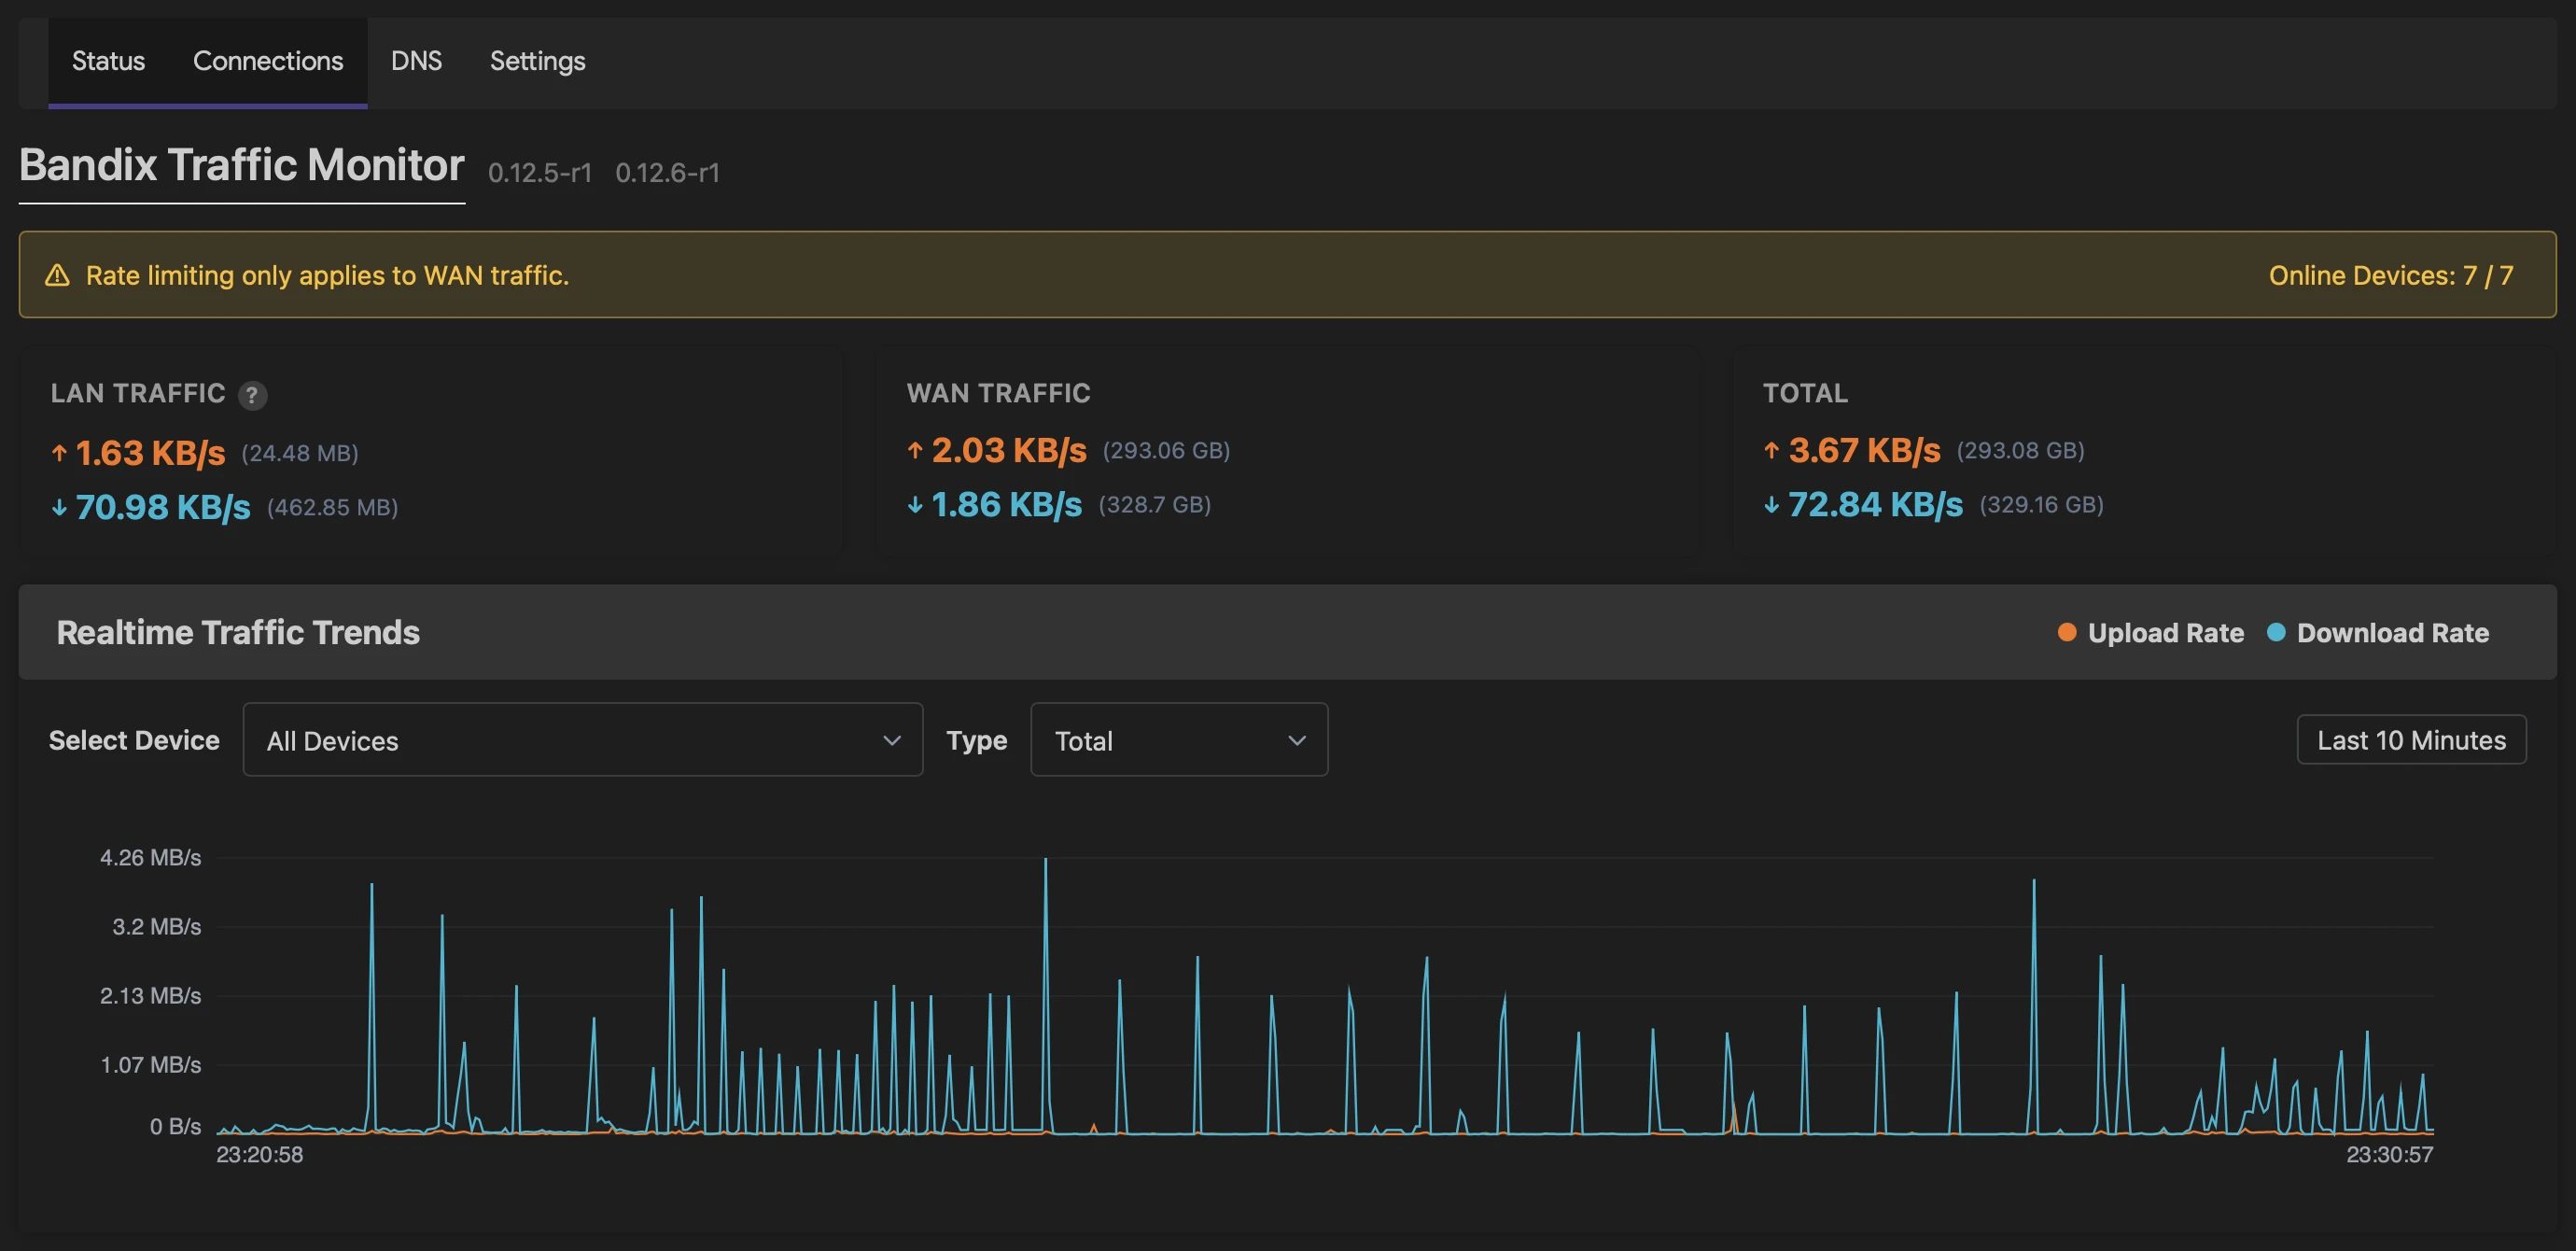
Task: Open the All Devices dropdown
Action: tap(582, 740)
